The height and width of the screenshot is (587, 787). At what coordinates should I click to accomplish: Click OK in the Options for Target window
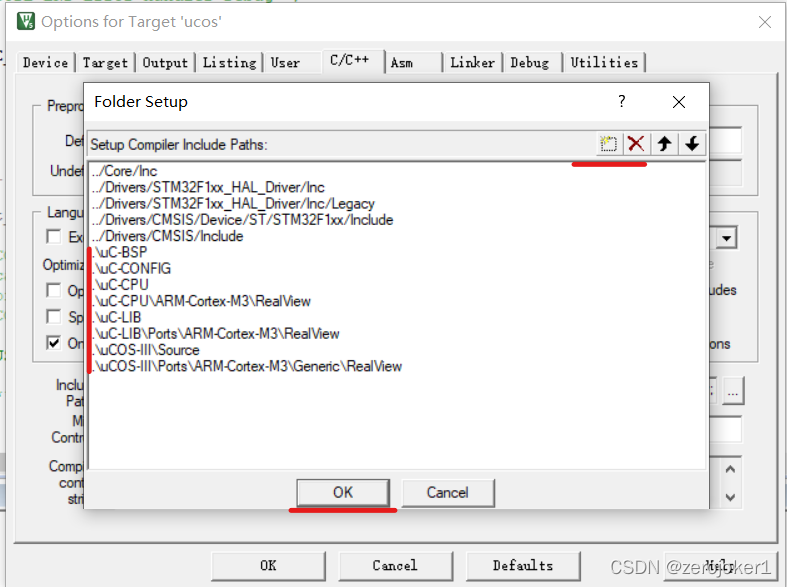point(268,566)
